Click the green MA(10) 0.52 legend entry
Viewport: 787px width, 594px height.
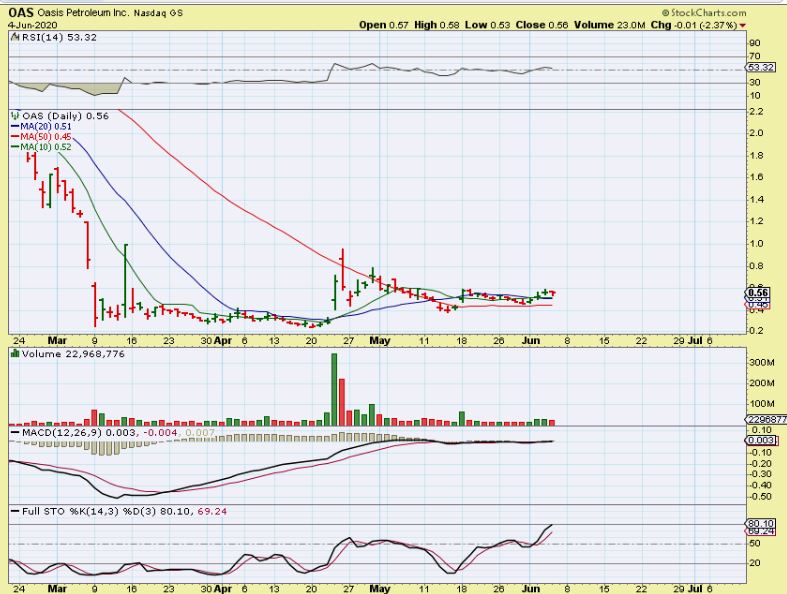click(x=41, y=147)
